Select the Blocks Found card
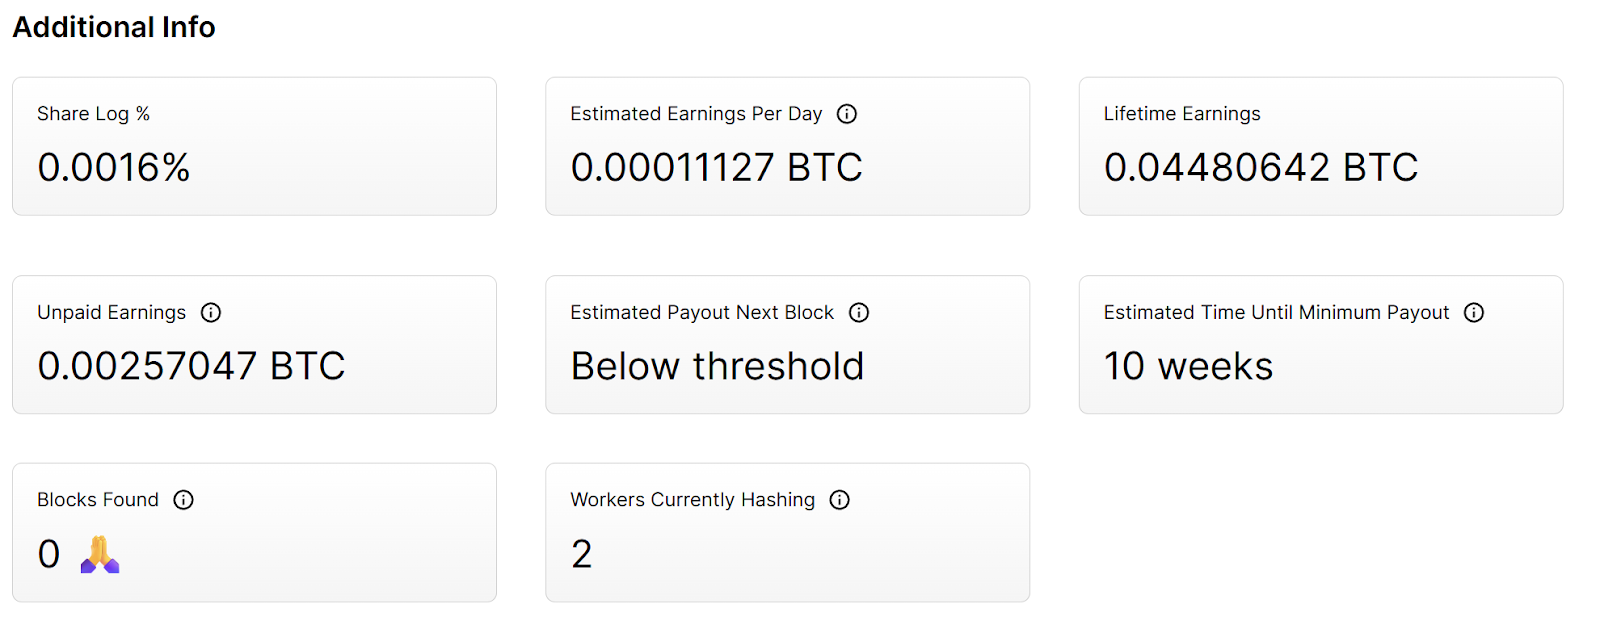 pos(253,531)
